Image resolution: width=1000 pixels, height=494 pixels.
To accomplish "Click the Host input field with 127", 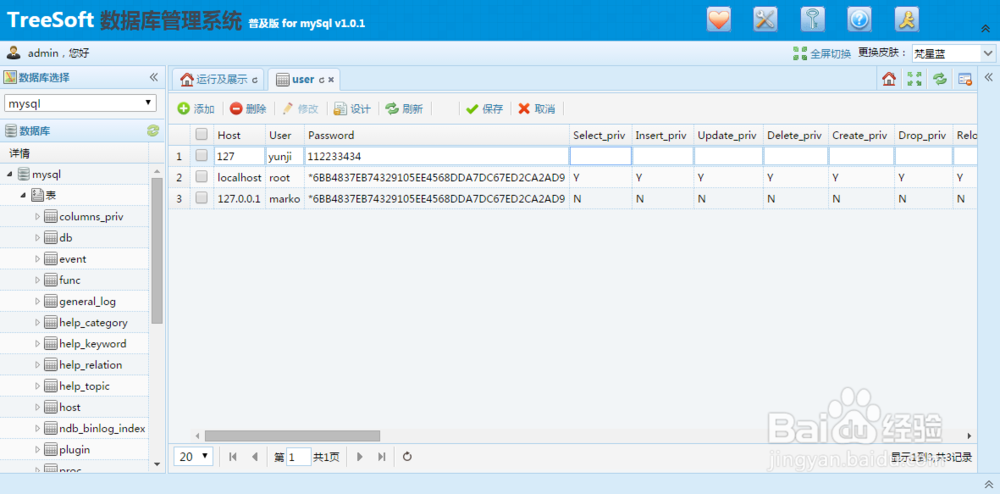I will [x=239, y=156].
